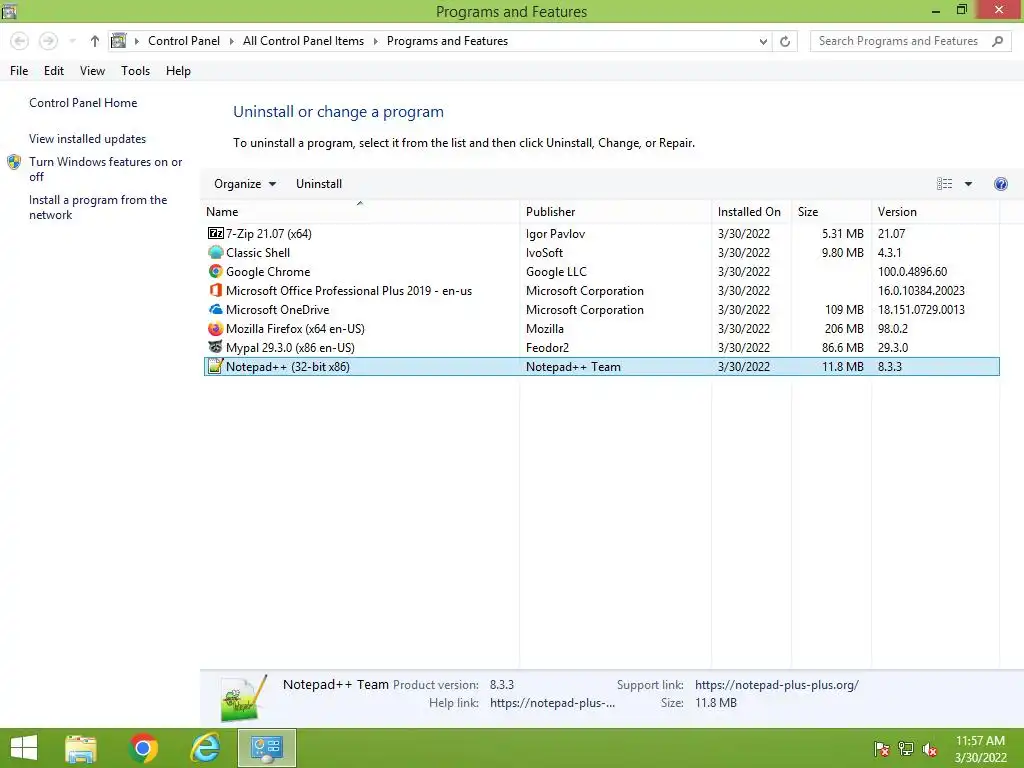The image size is (1024, 768).
Task: Open the View menu
Action: (x=92, y=71)
